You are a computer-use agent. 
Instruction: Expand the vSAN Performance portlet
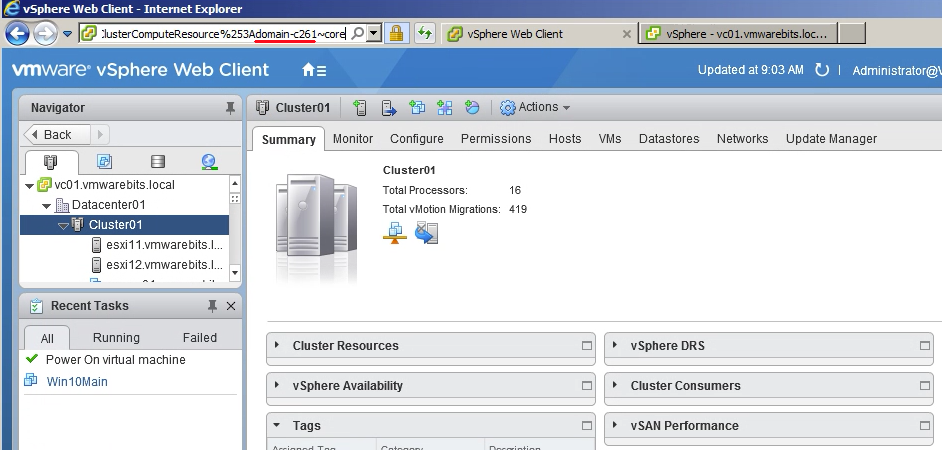[x=615, y=425]
